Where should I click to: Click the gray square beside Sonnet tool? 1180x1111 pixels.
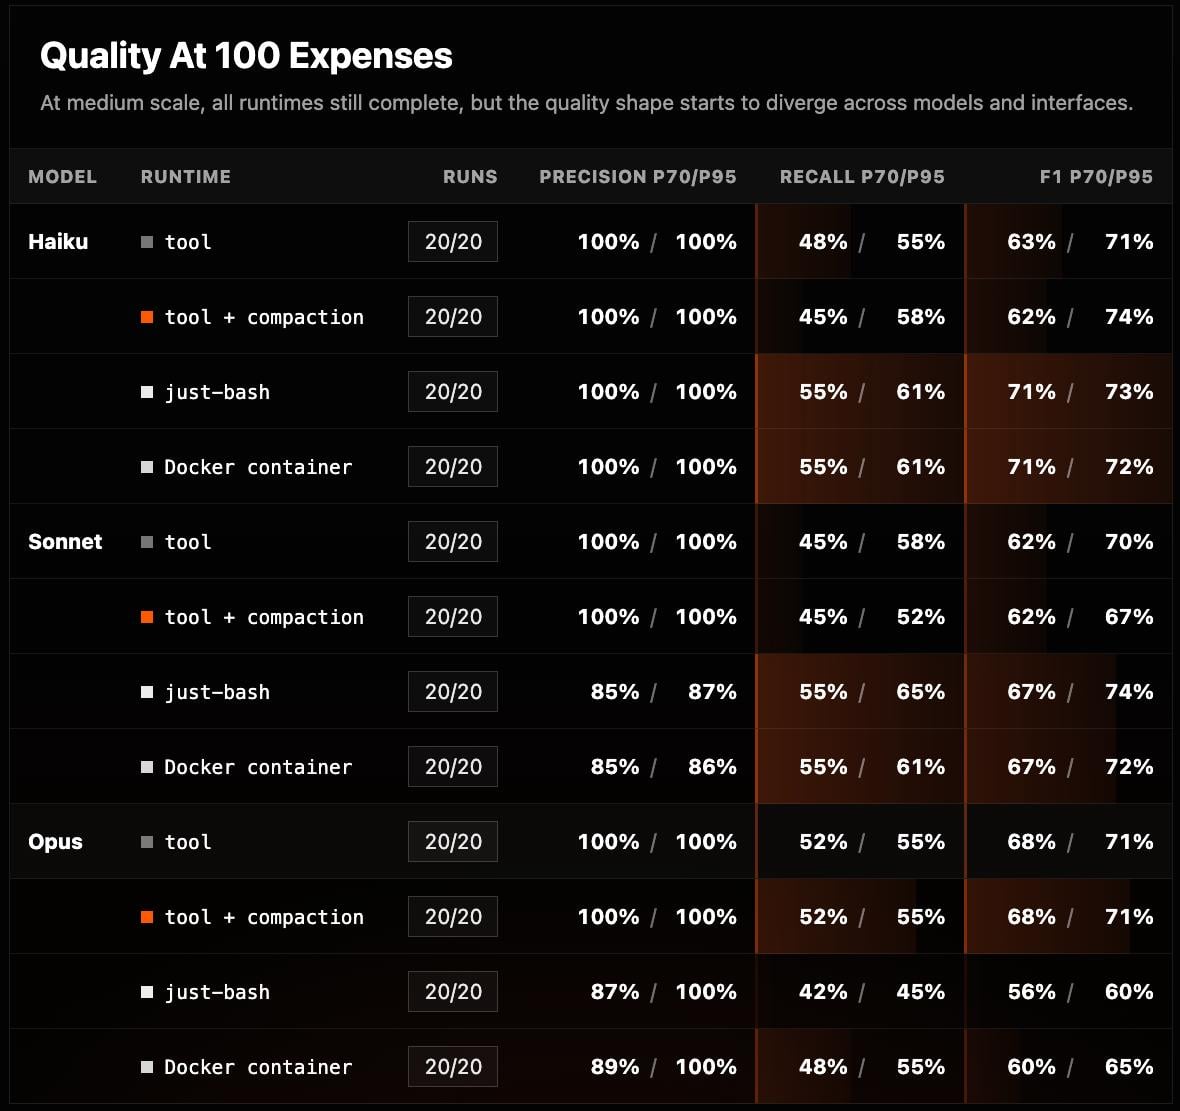click(x=147, y=542)
